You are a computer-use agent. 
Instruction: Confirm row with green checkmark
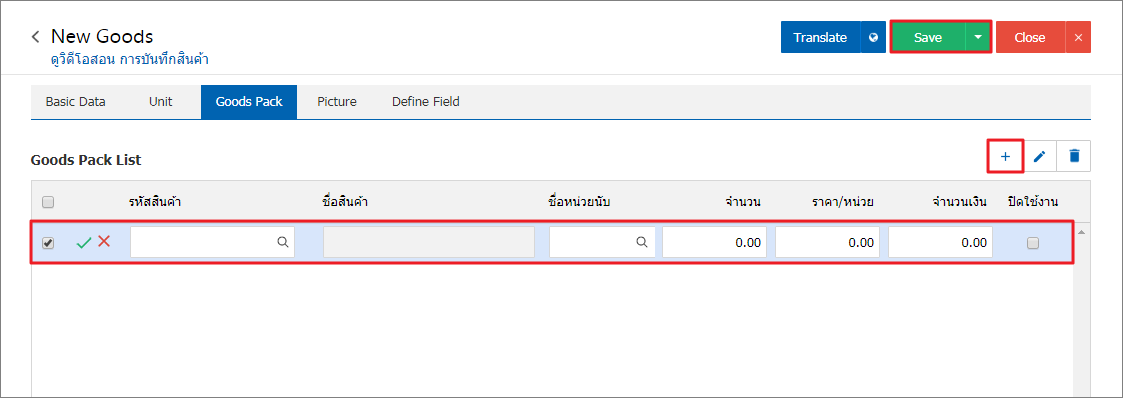click(84, 243)
